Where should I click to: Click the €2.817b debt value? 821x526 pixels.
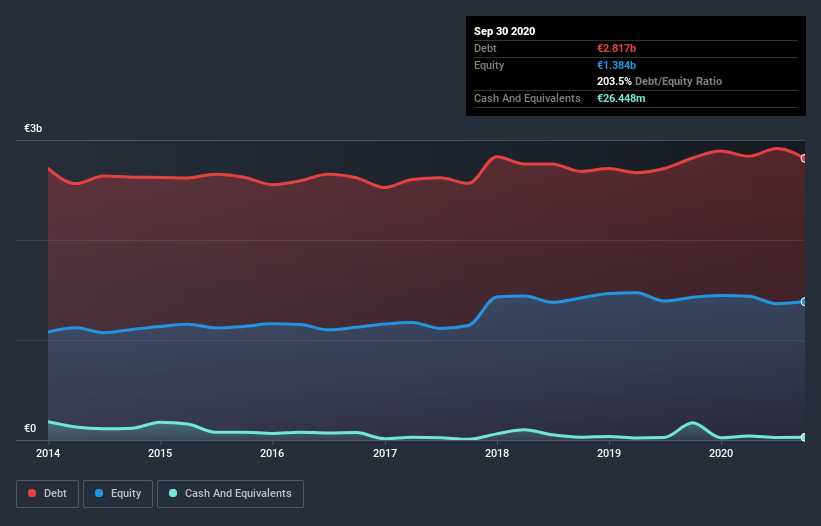[616, 48]
